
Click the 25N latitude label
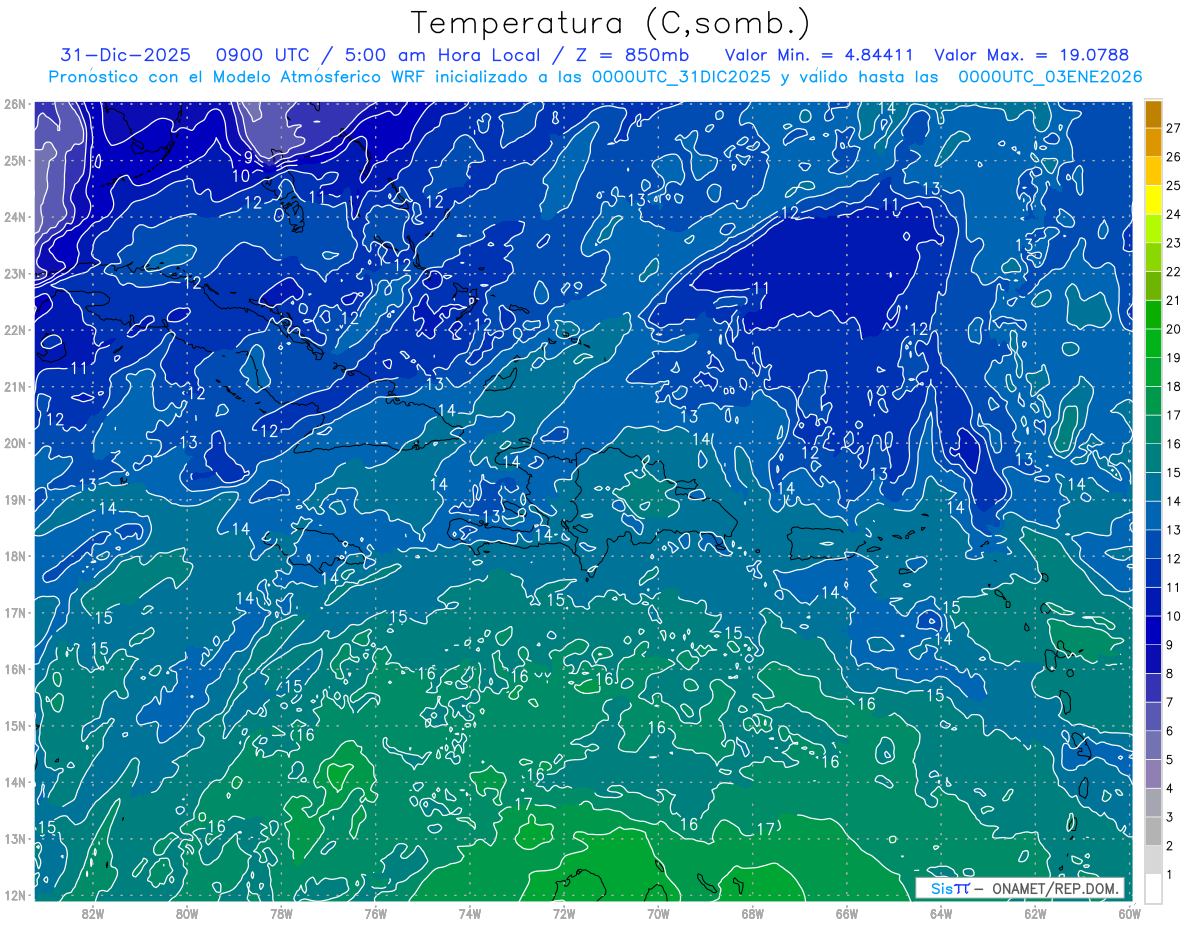15,160
